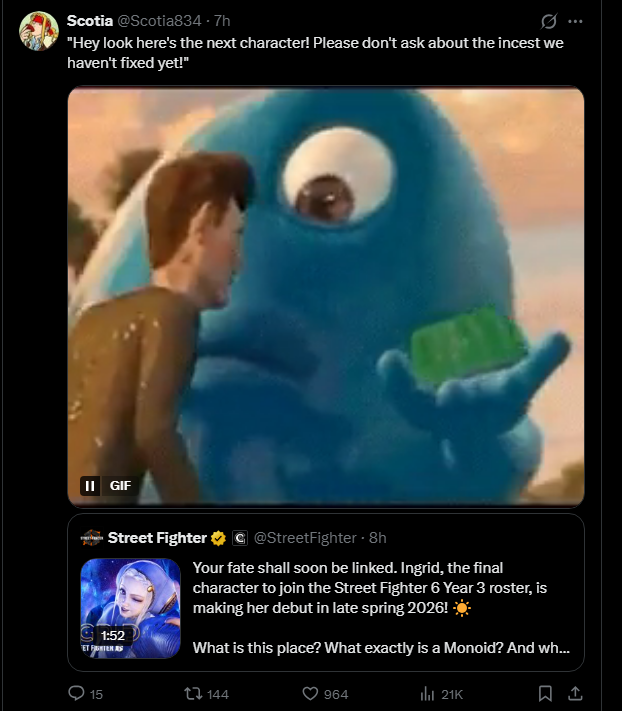Open the Scotia display name link

(x=90, y=20)
